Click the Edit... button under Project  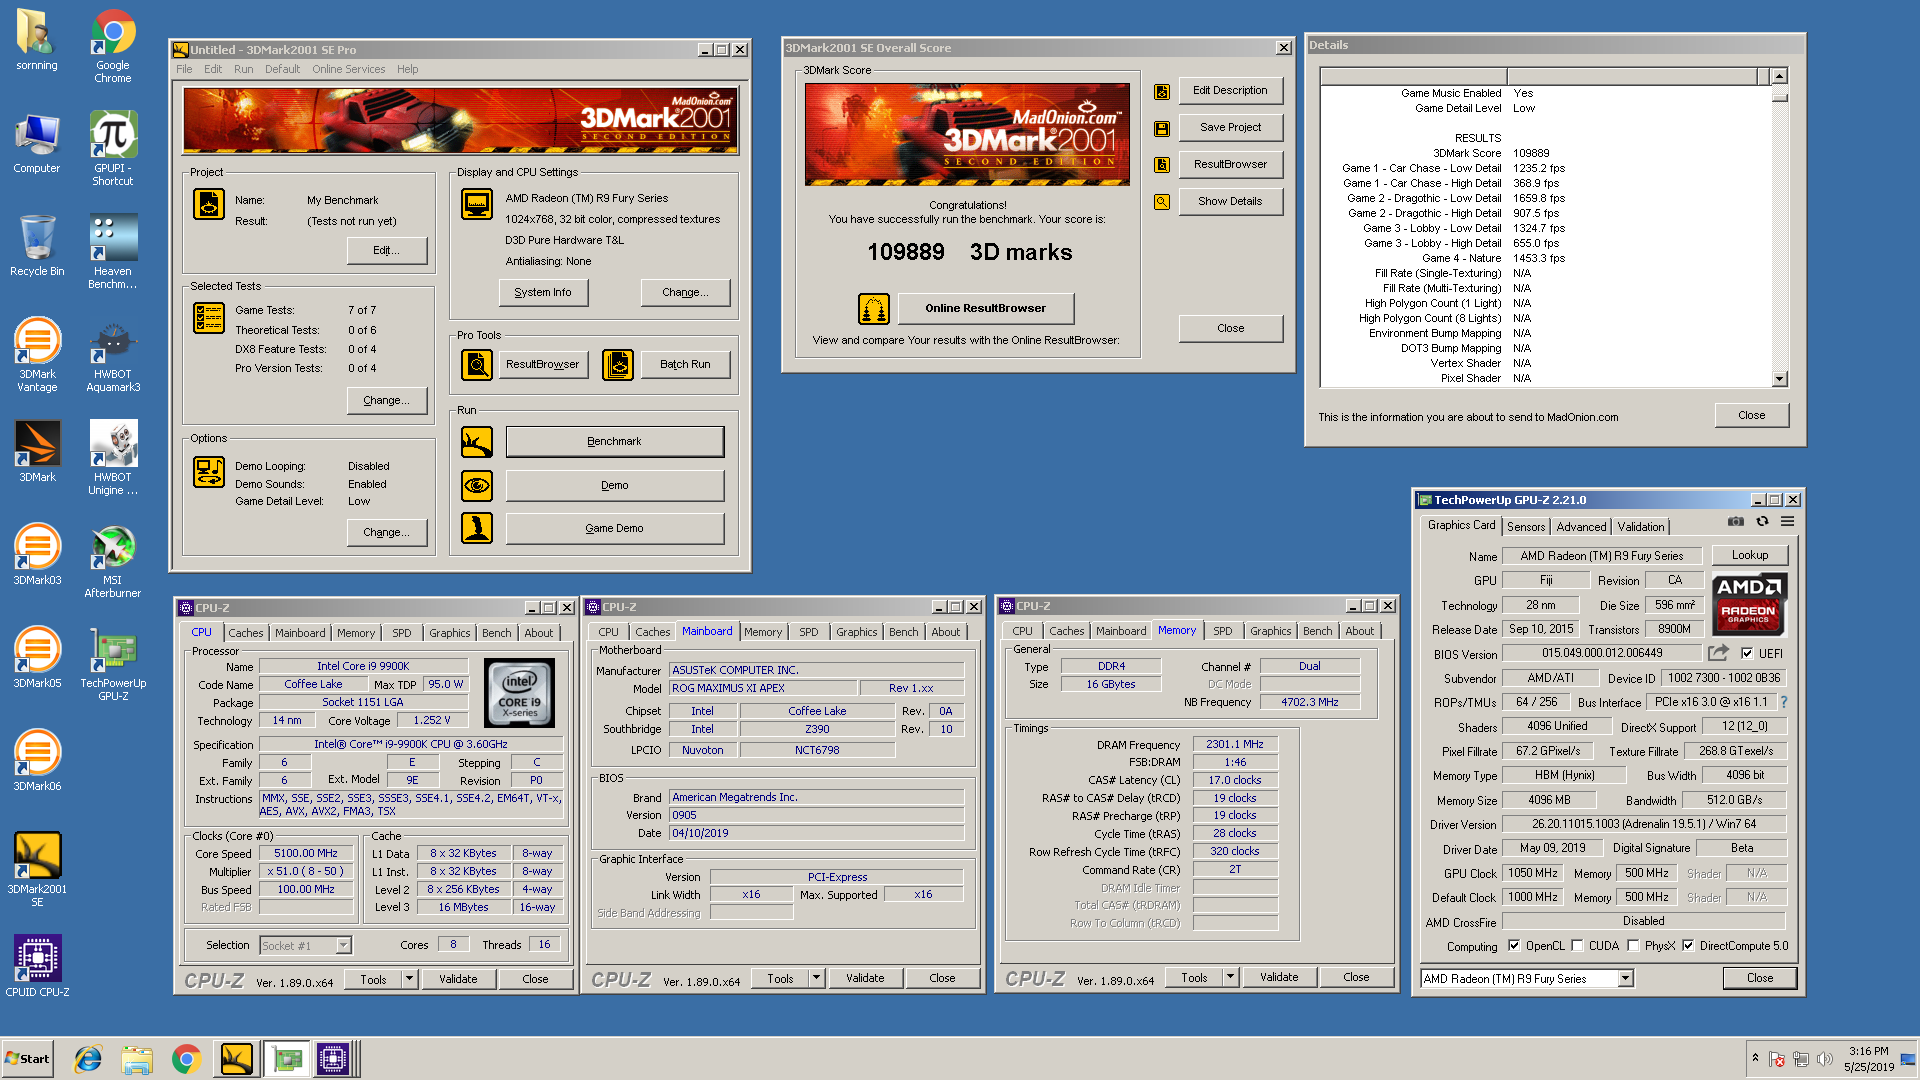point(386,250)
